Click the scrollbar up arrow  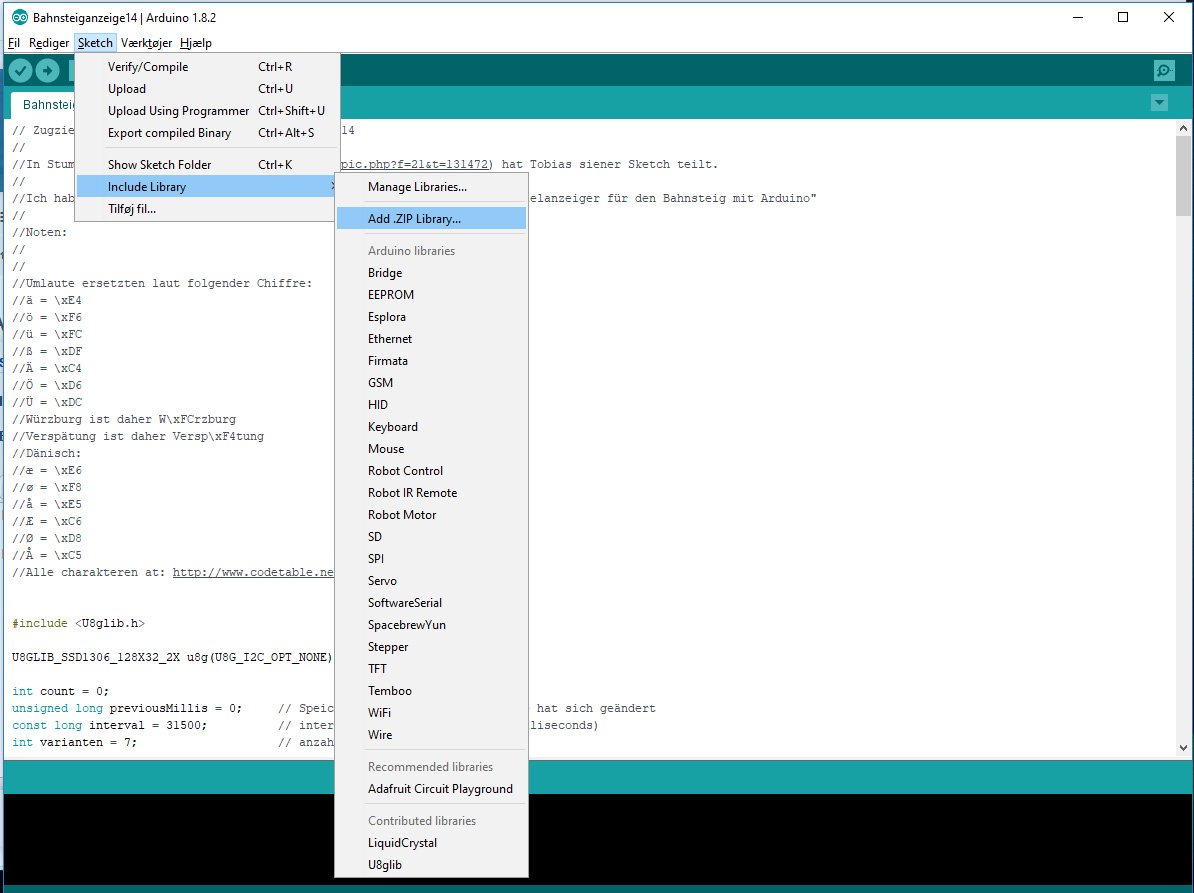[x=1183, y=128]
